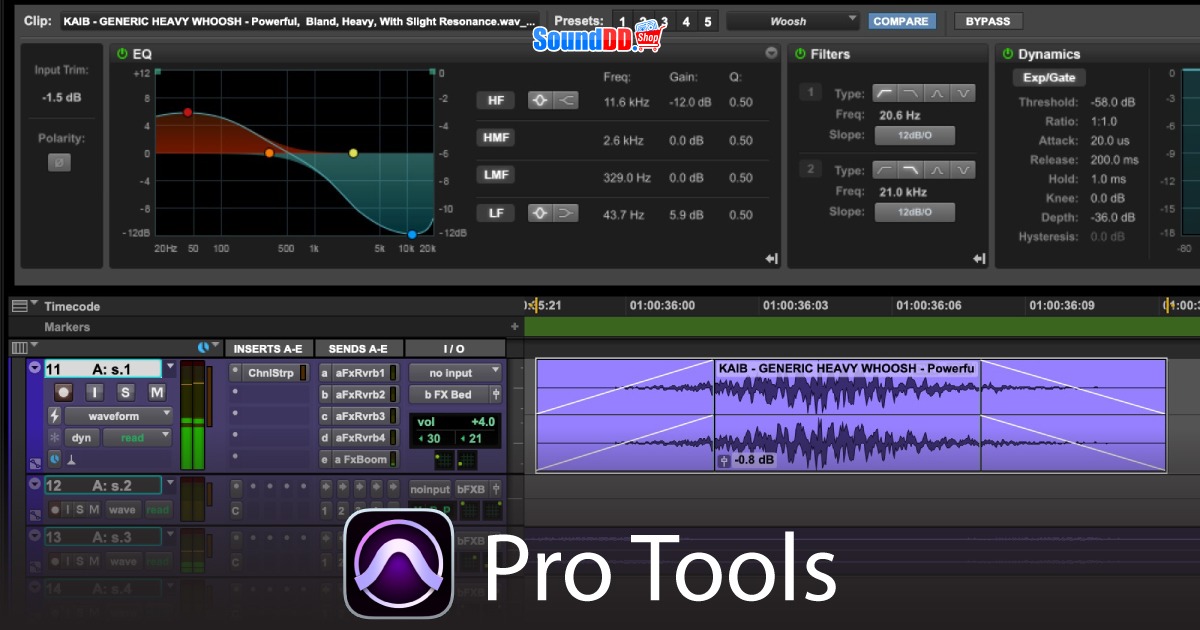Grab the red HF node on EQ graph

(x=187, y=112)
